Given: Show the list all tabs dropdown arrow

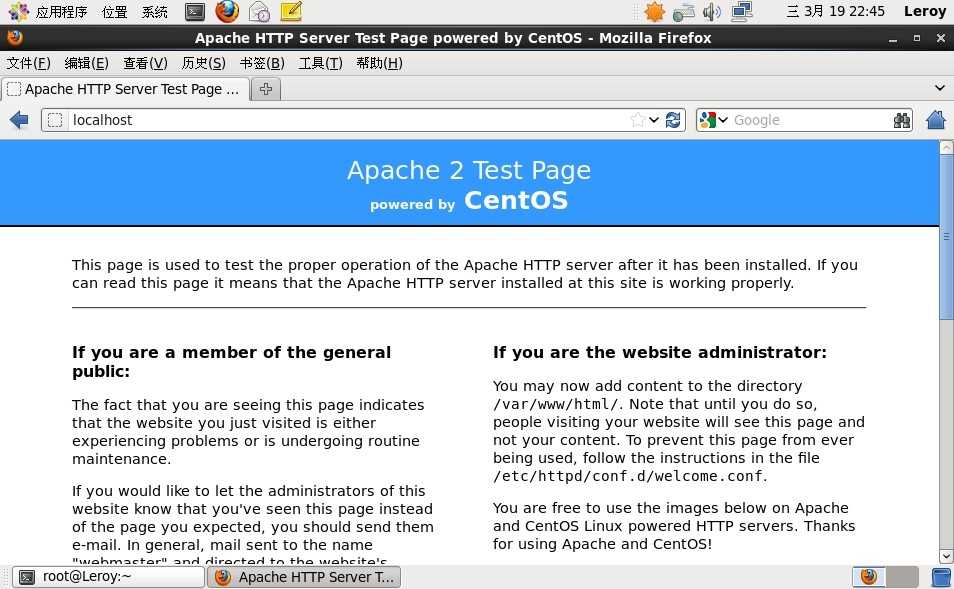Looking at the screenshot, I should 939,88.
